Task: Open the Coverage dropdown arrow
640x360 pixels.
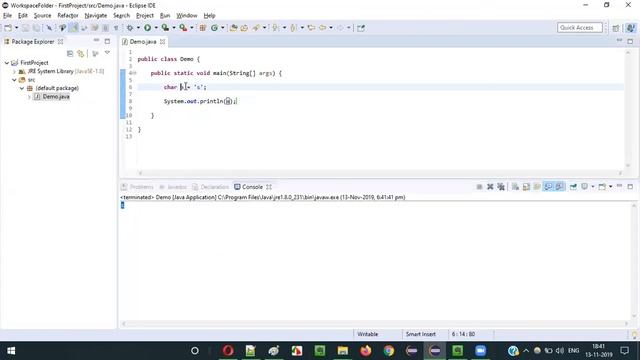Action: pos(174,28)
